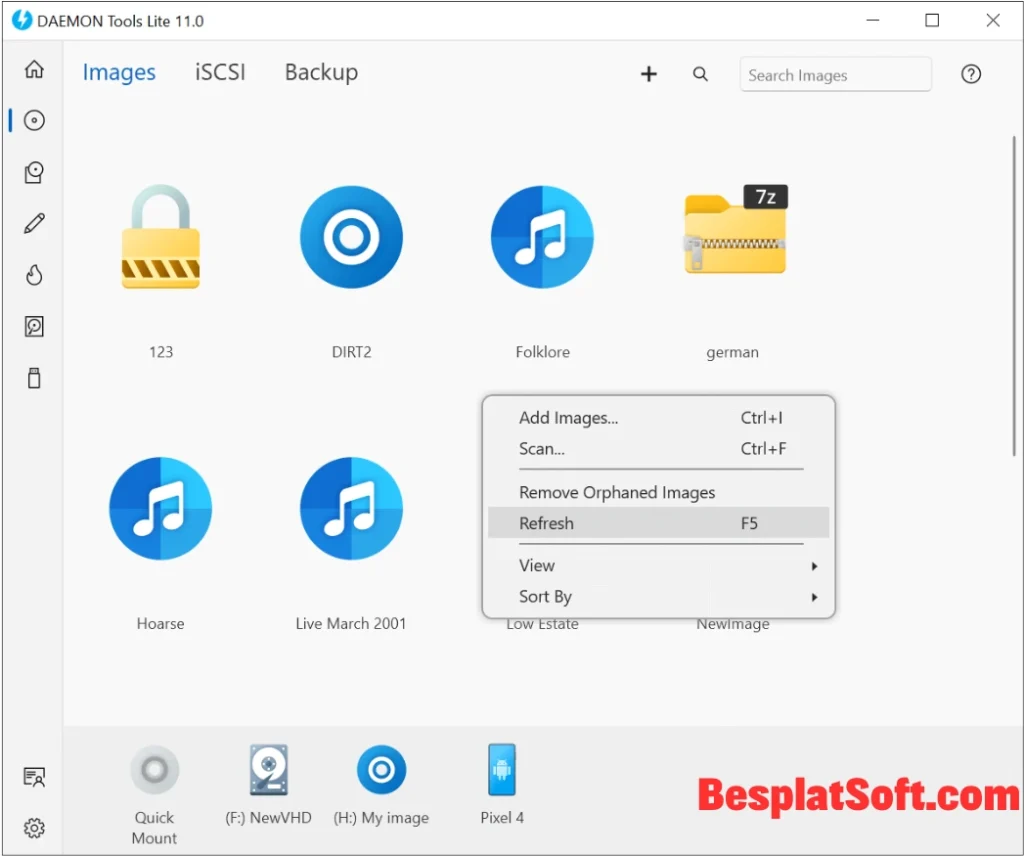This screenshot has width=1024, height=856.
Task: Select the Burn flame icon in the sidebar
Action: (34, 275)
